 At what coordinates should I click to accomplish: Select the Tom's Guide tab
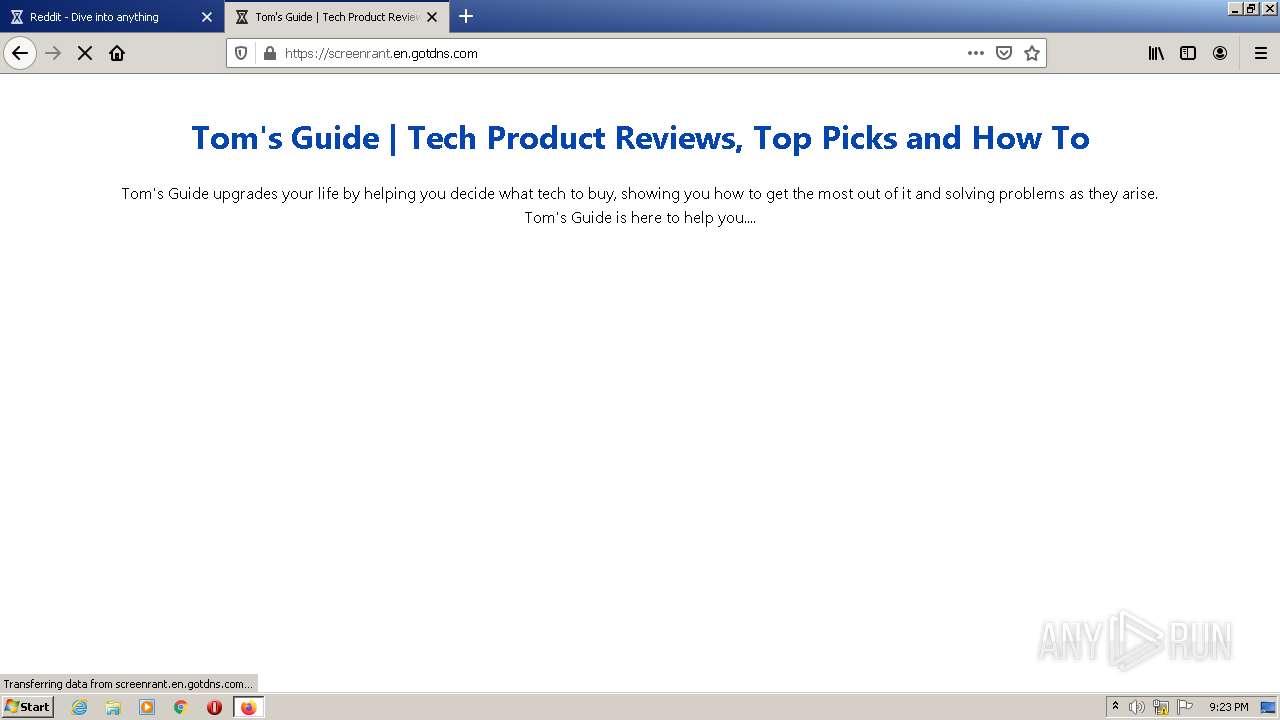(x=337, y=17)
